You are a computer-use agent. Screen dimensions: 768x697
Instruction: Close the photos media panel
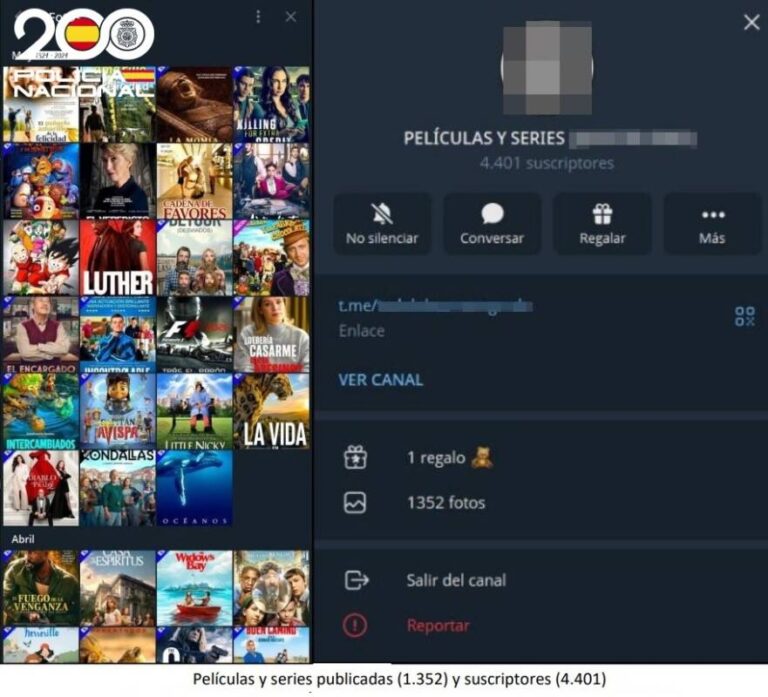290,17
